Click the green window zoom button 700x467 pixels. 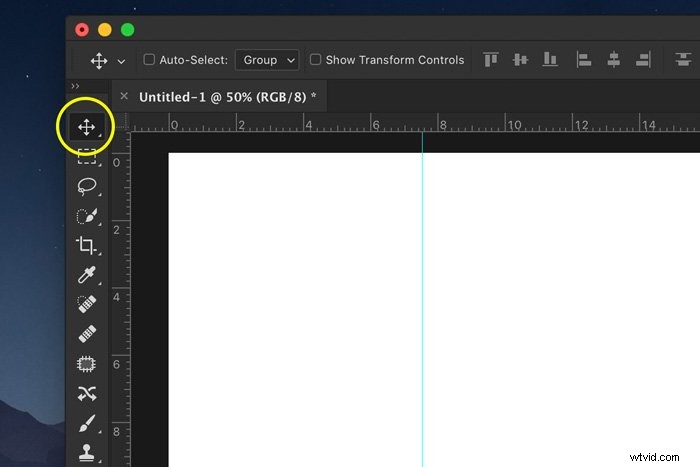click(x=128, y=30)
